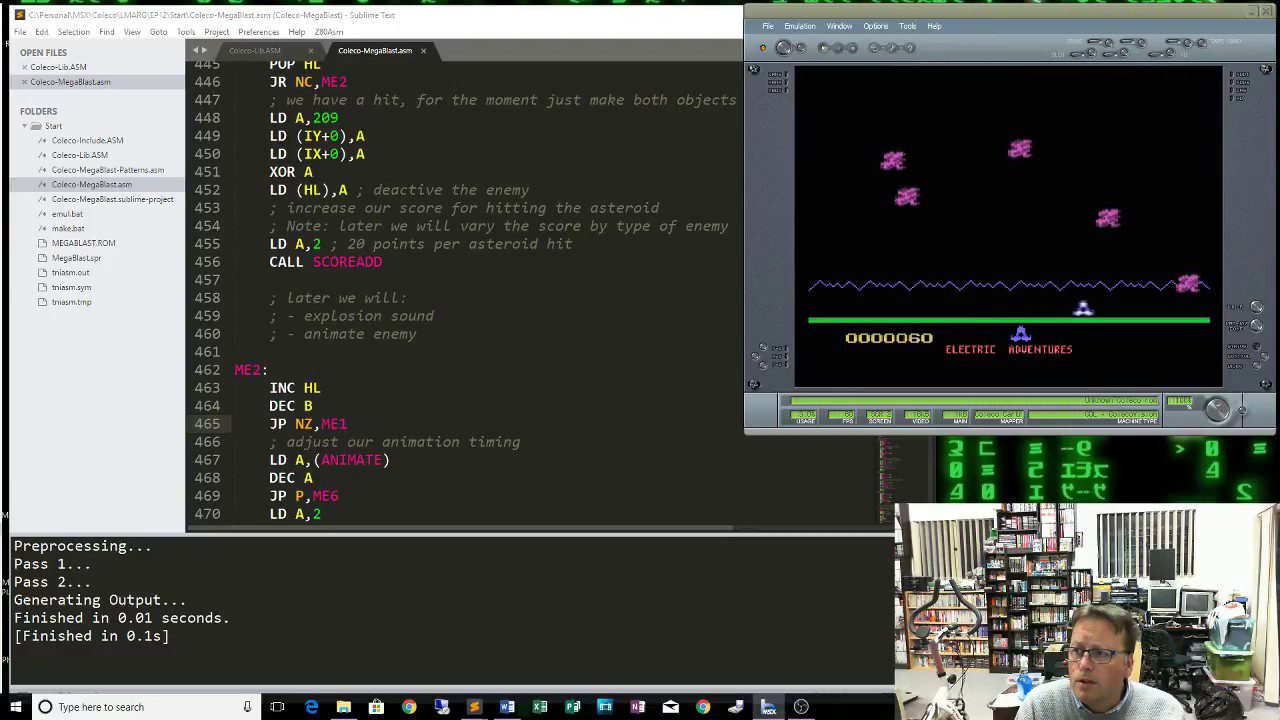Open Word from the taskbar
This screenshot has height=720, width=1280.
[x=507, y=707]
